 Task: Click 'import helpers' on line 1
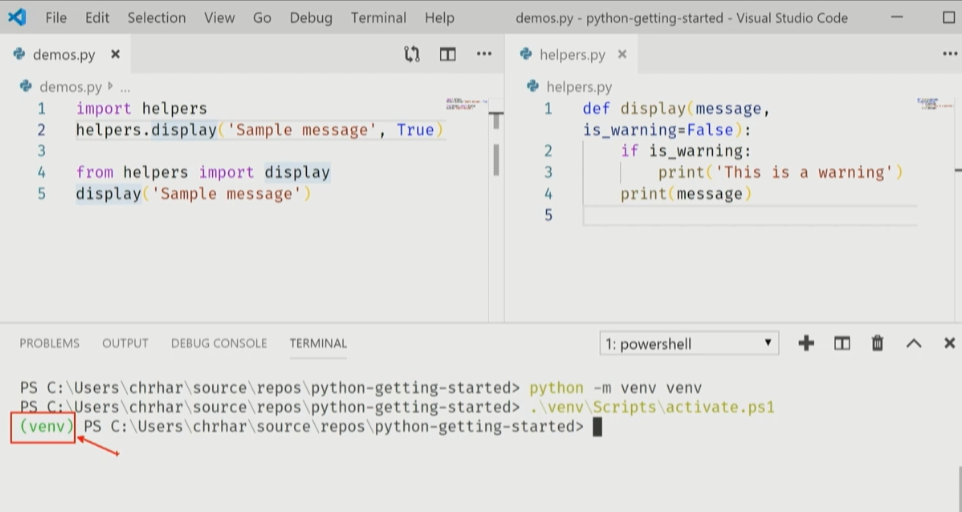tap(142, 109)
